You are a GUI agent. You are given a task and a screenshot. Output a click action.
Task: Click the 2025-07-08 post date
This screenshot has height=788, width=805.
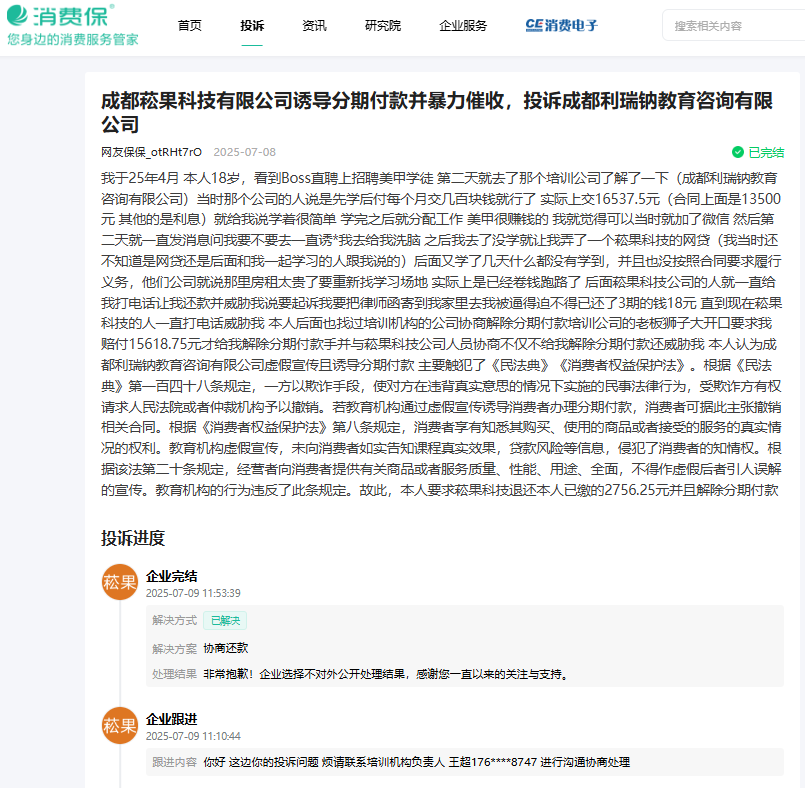tap(244, 152)
